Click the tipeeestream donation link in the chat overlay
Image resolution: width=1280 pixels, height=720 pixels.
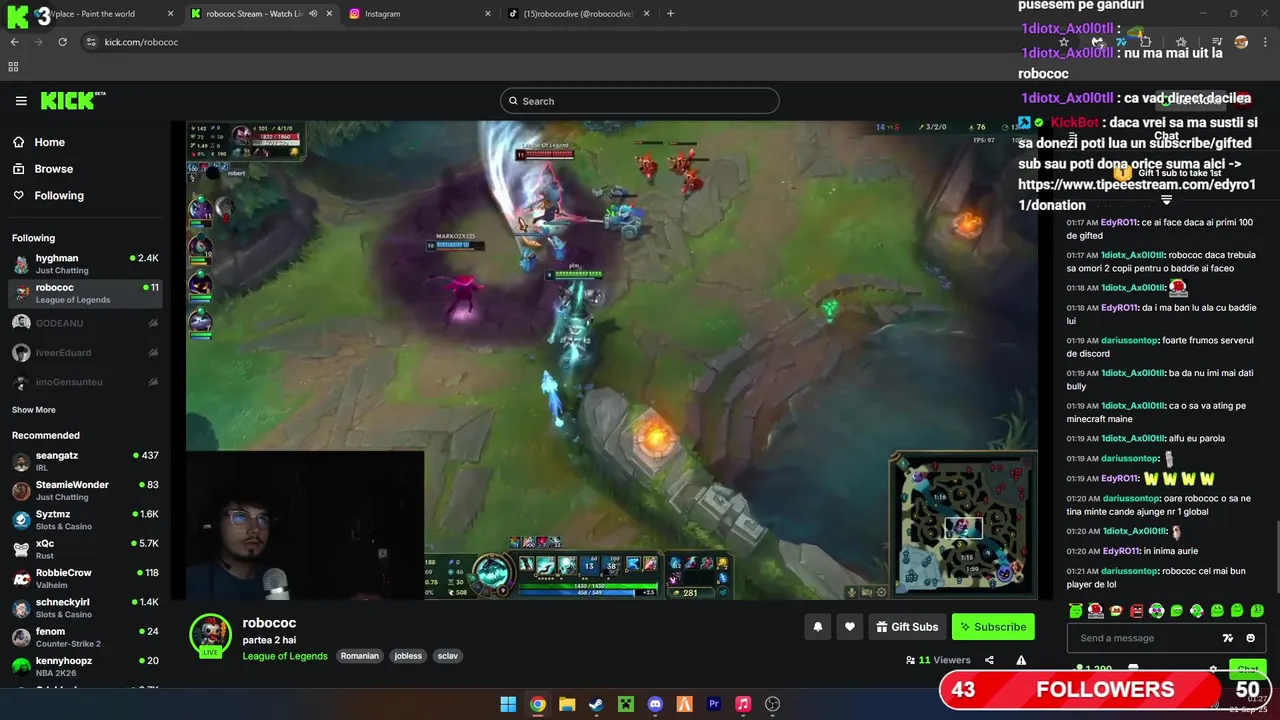(x=1137, y=194)
